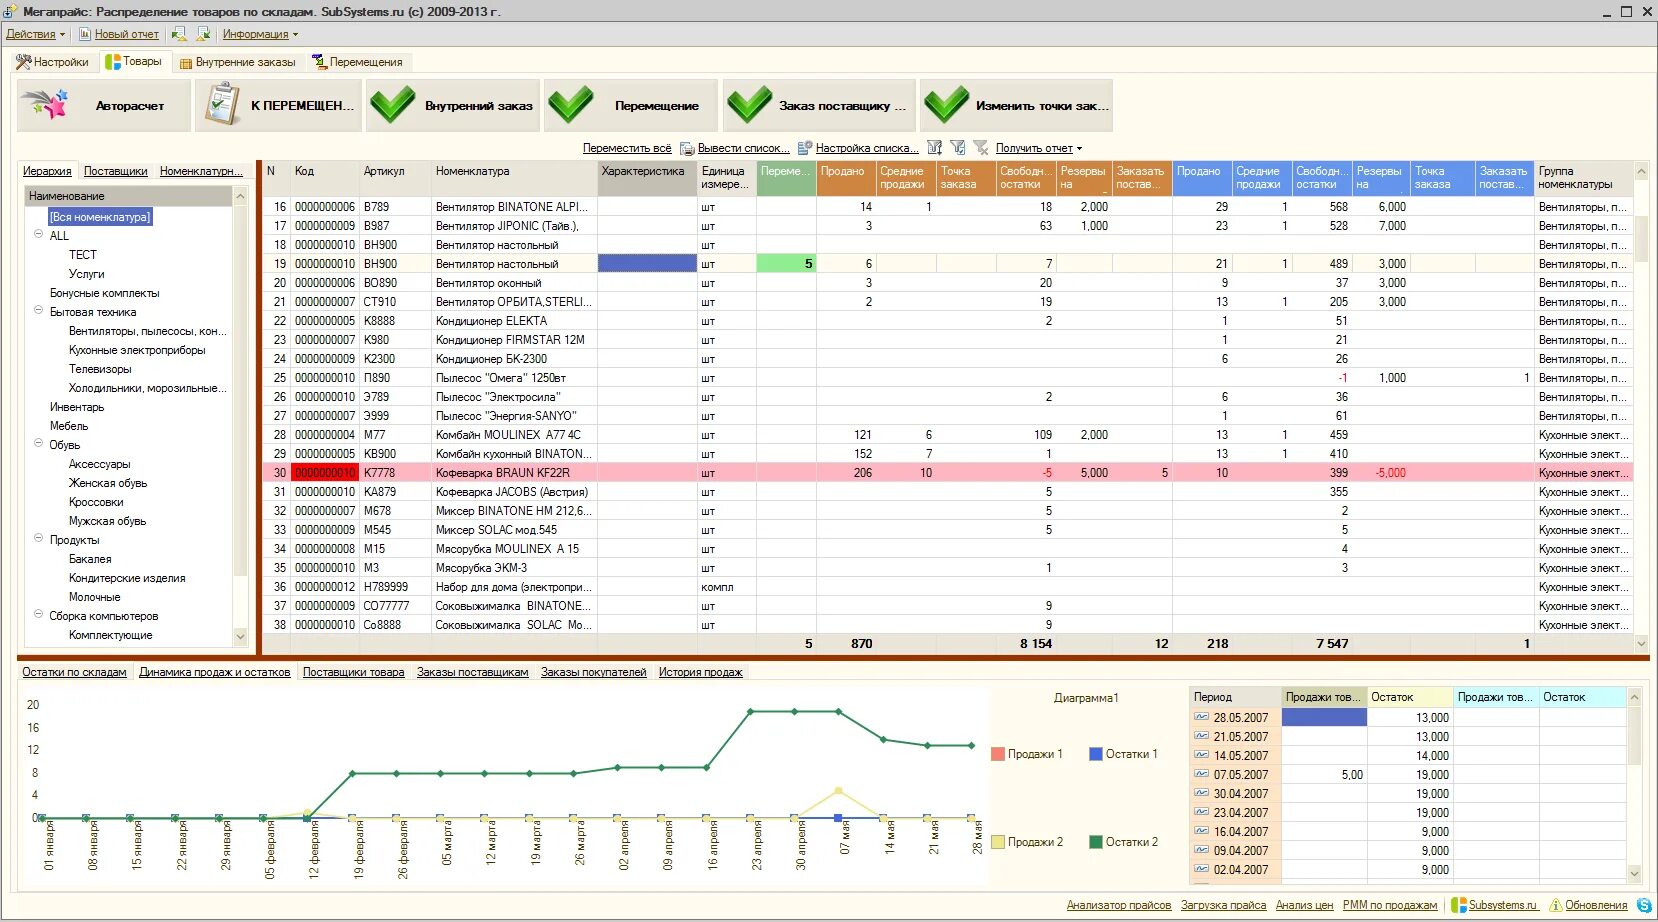
Task: Switch to Остатки по складам tab
Action: click(x=74, y=672)
